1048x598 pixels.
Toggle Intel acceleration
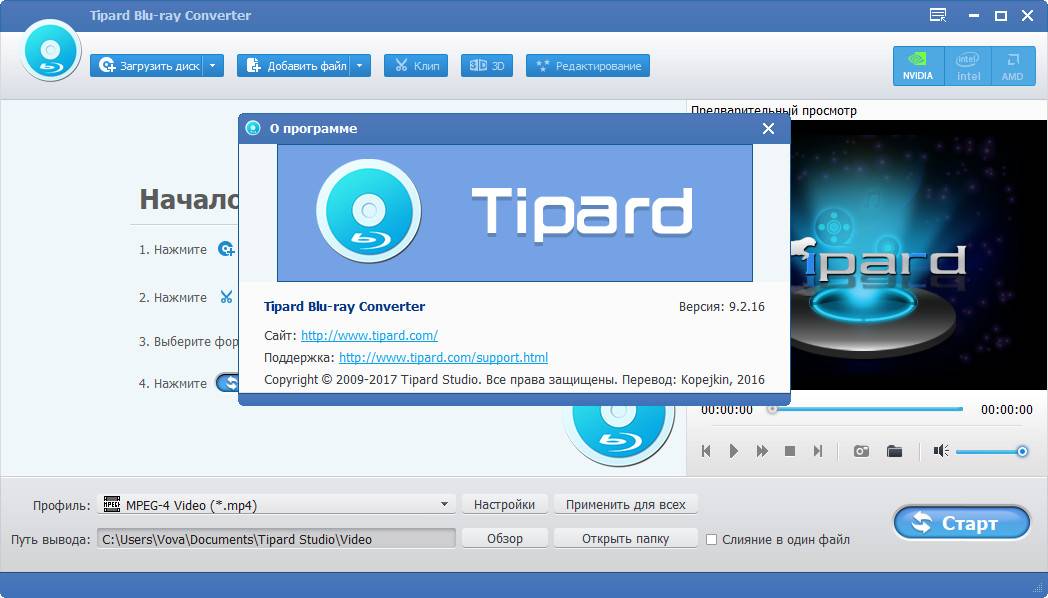click(968, 65)
